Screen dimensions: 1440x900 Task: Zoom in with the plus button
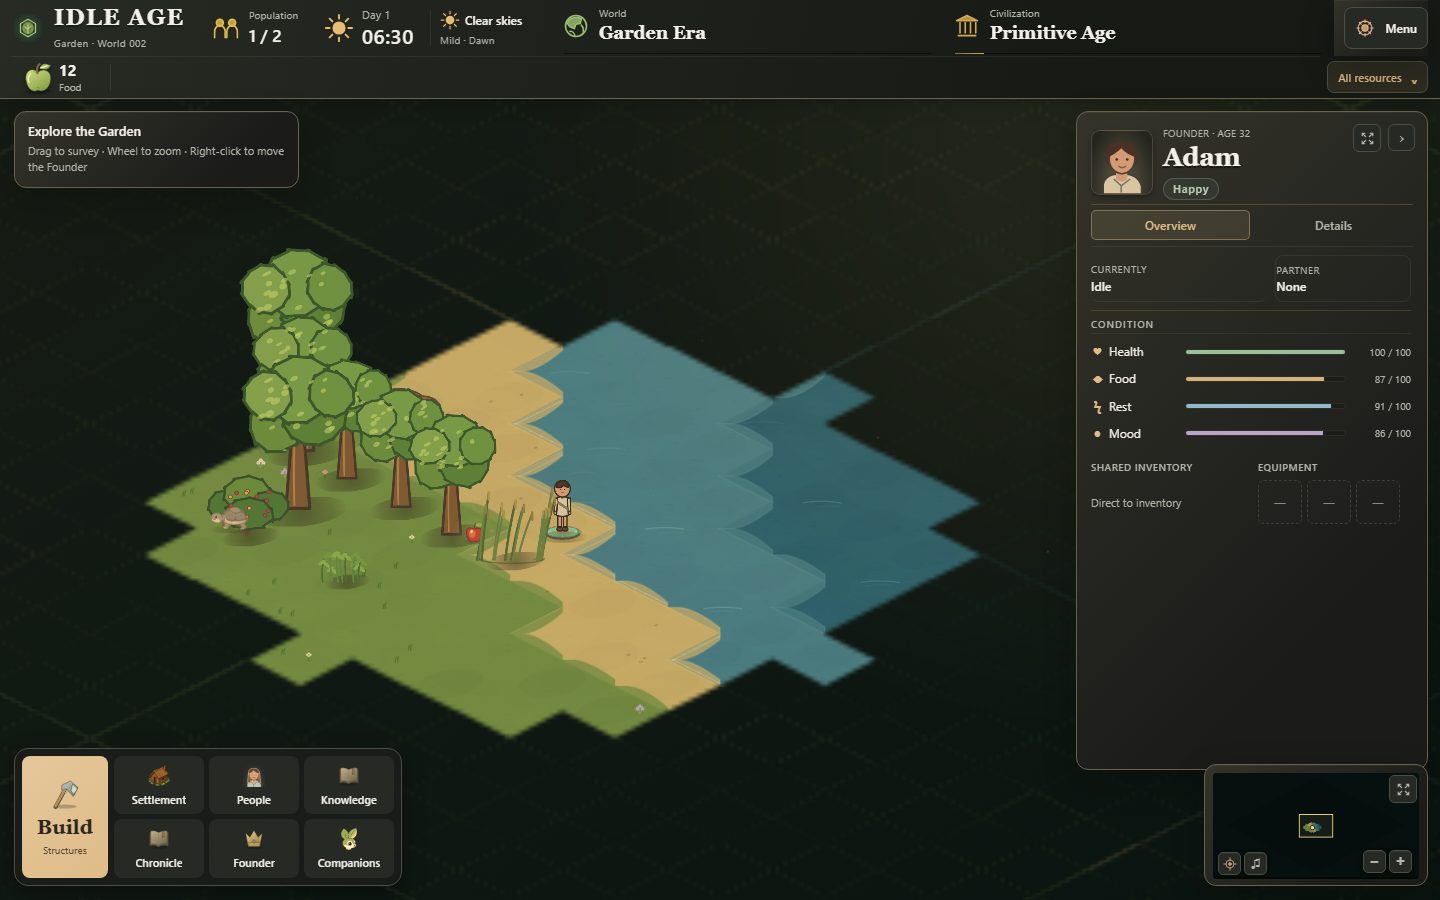point(1400,861)
